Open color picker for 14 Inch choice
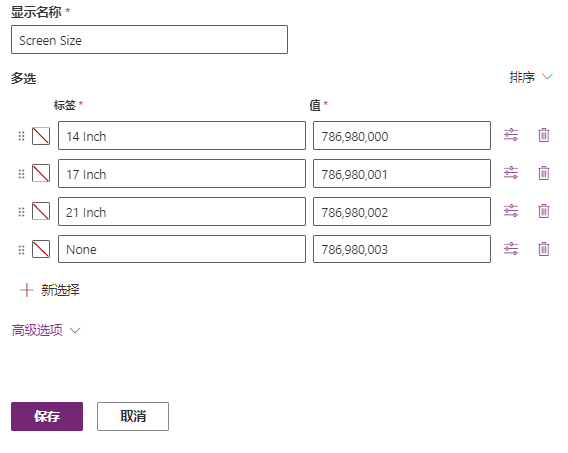Image resolution: width=568 pixels, height=453 pixels. click(41, 136)
